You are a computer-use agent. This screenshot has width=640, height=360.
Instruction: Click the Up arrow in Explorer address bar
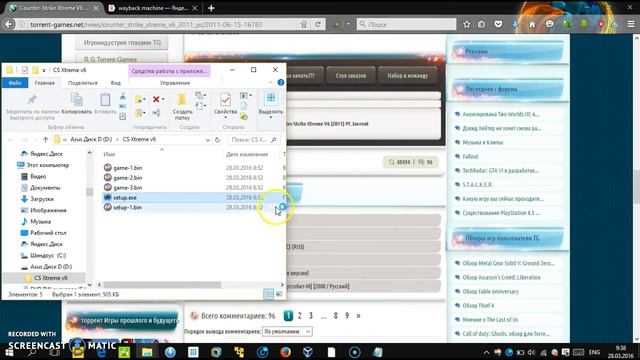(x=45, y=140)
